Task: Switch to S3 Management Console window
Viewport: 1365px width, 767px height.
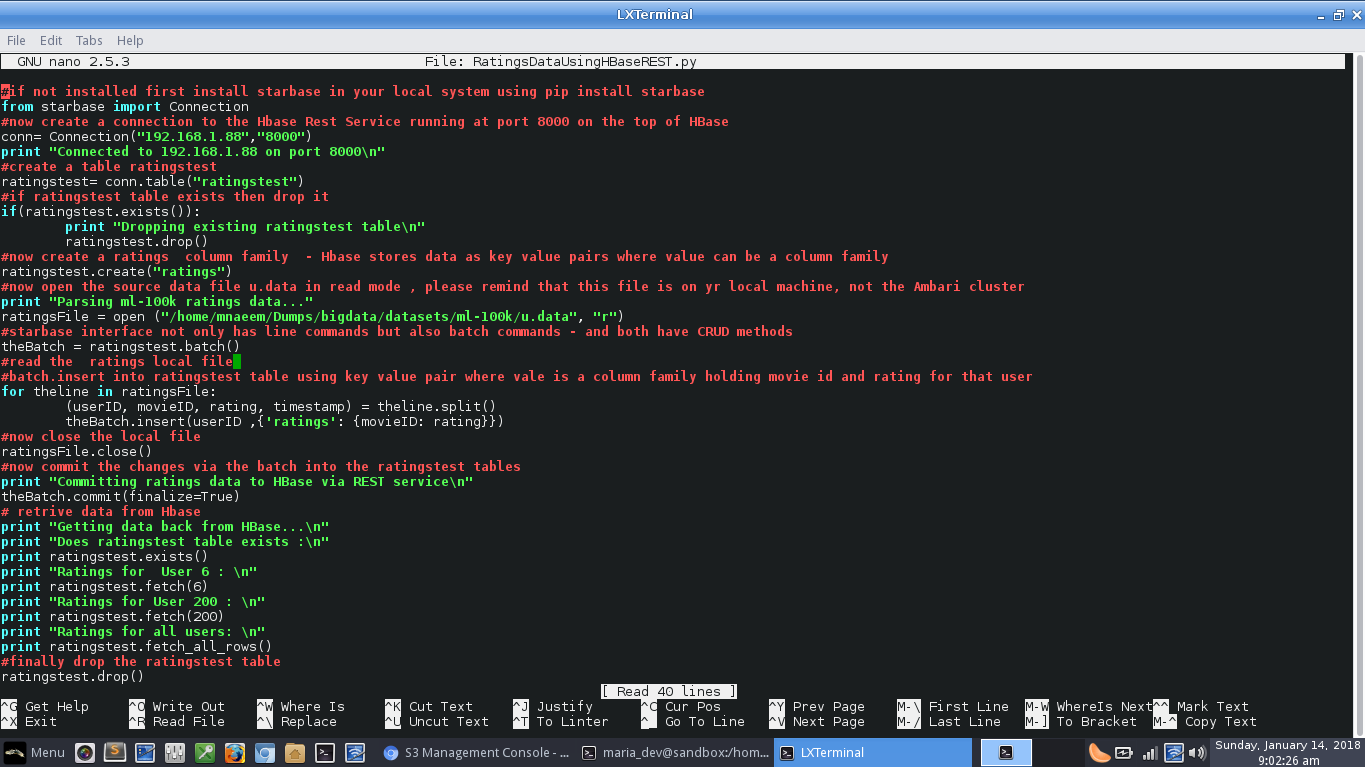Action: [x=476, y=752]
